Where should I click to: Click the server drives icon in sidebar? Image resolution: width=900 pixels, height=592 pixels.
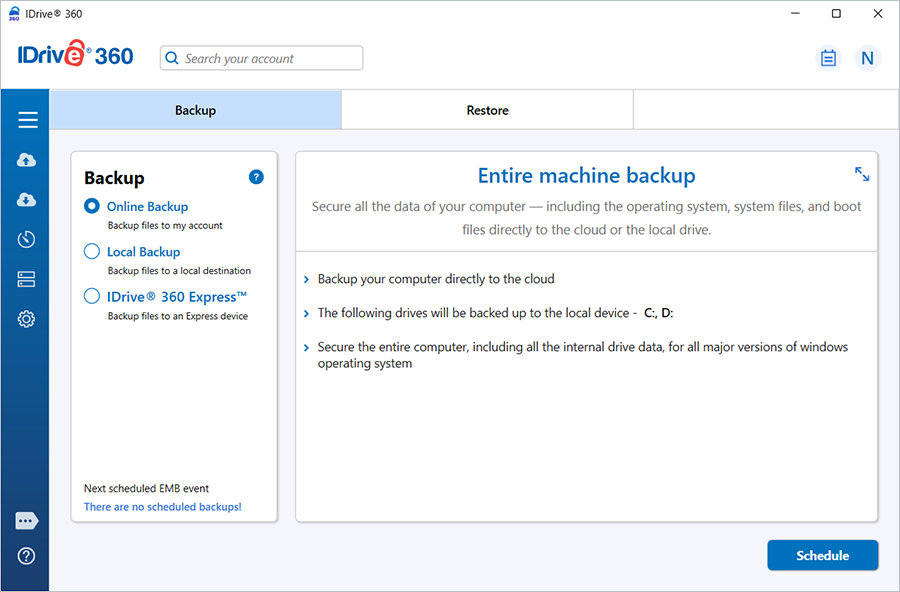click(27, 279)
